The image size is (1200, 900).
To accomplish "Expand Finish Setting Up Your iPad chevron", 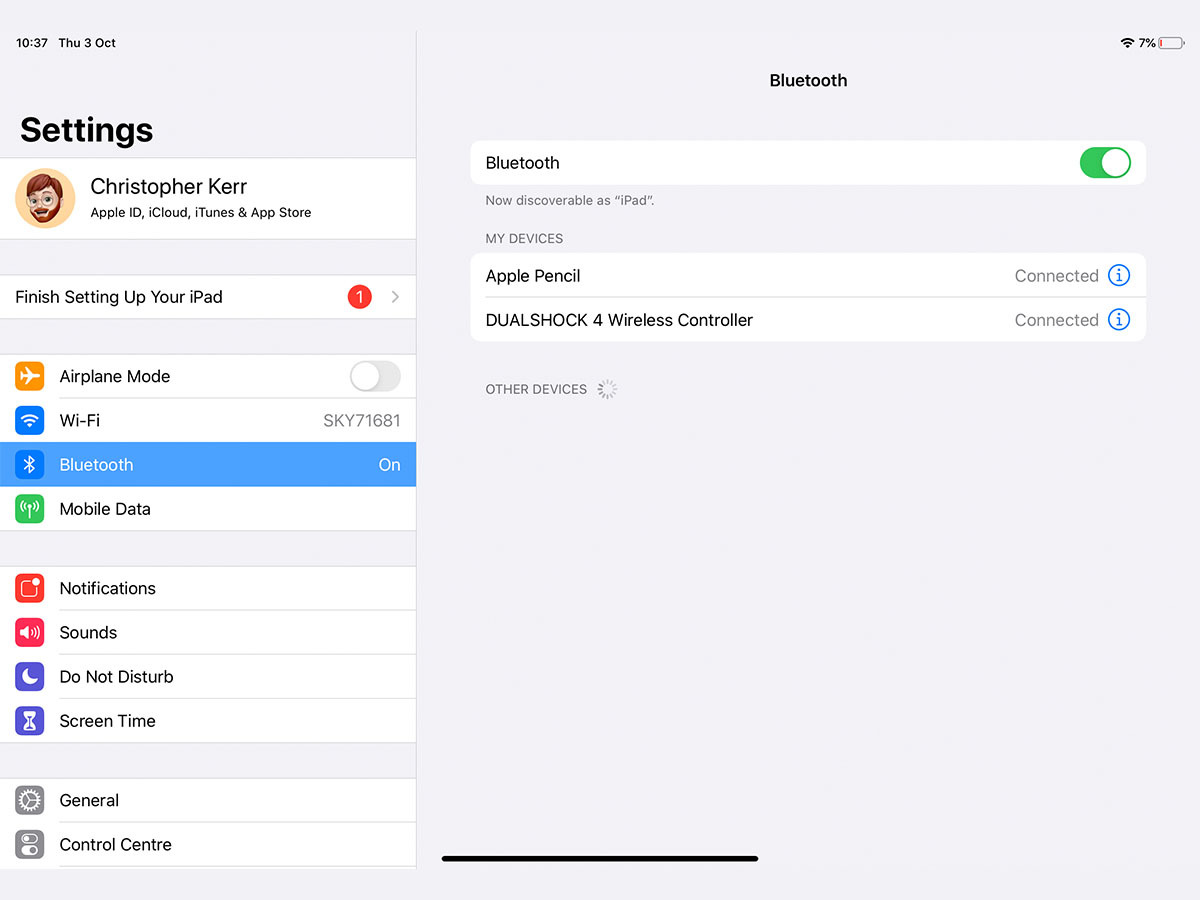I will tap(395, 297).
